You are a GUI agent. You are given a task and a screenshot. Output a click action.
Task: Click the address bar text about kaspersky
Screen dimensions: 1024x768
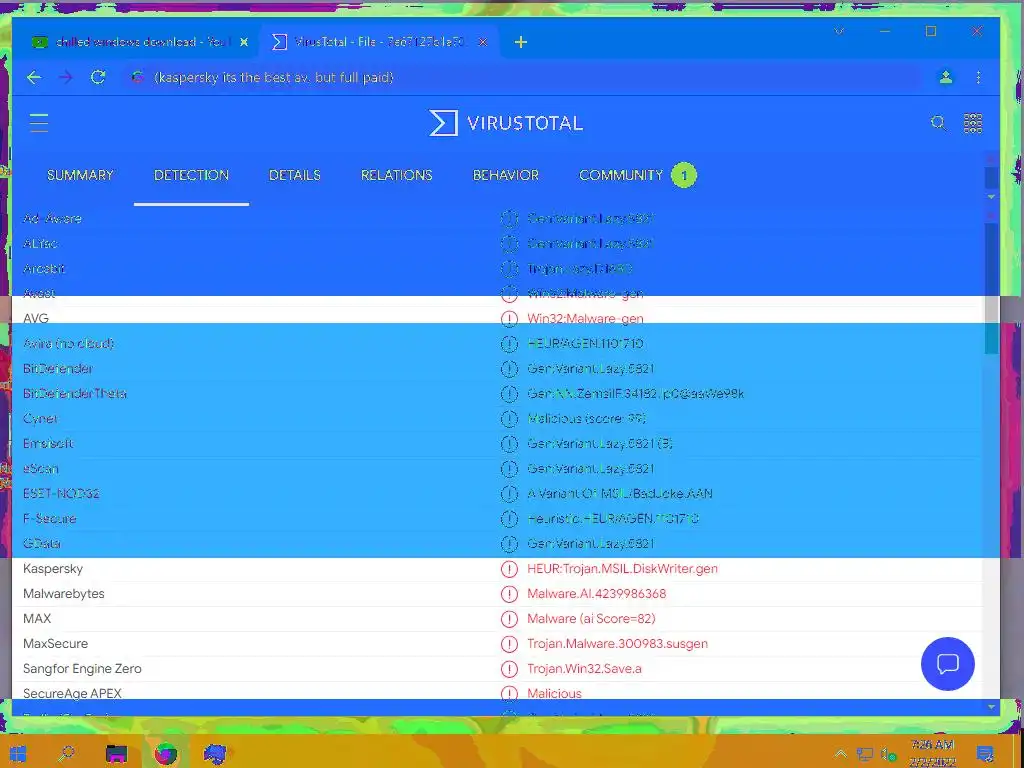(x=274, y=78)
